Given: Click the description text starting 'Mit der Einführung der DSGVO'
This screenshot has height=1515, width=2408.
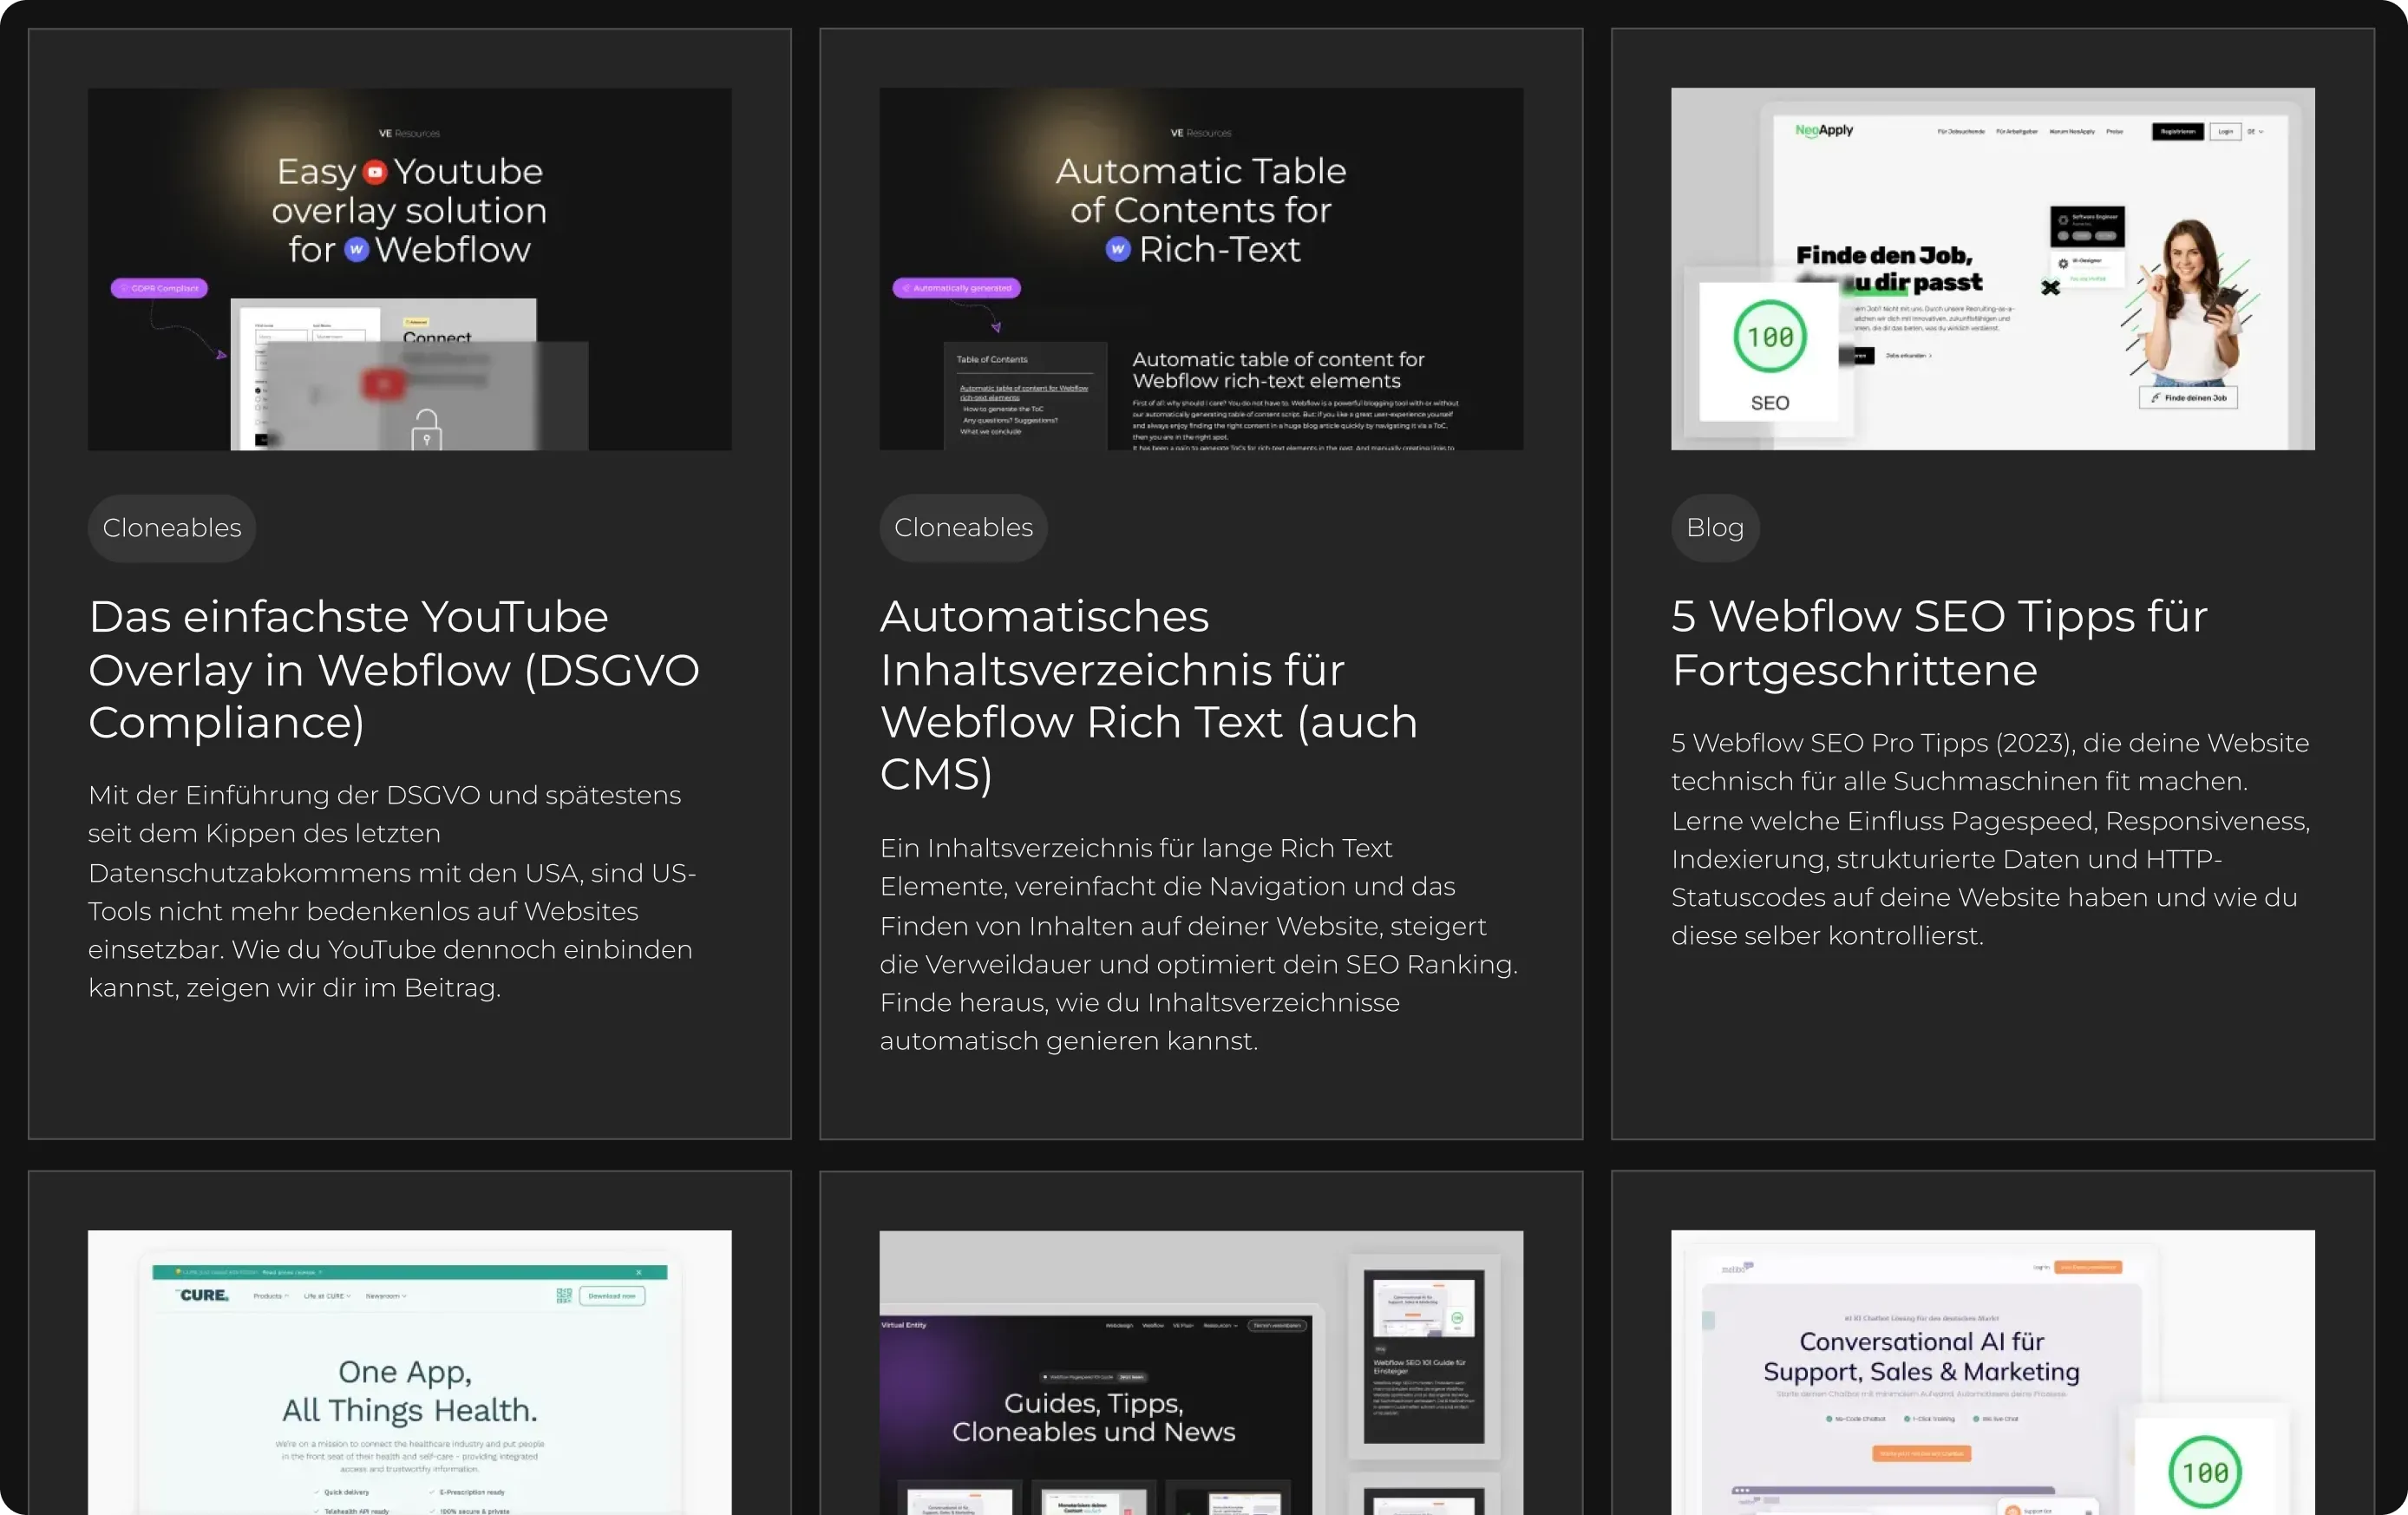Looking at the screenshot, I should [392, 891].
